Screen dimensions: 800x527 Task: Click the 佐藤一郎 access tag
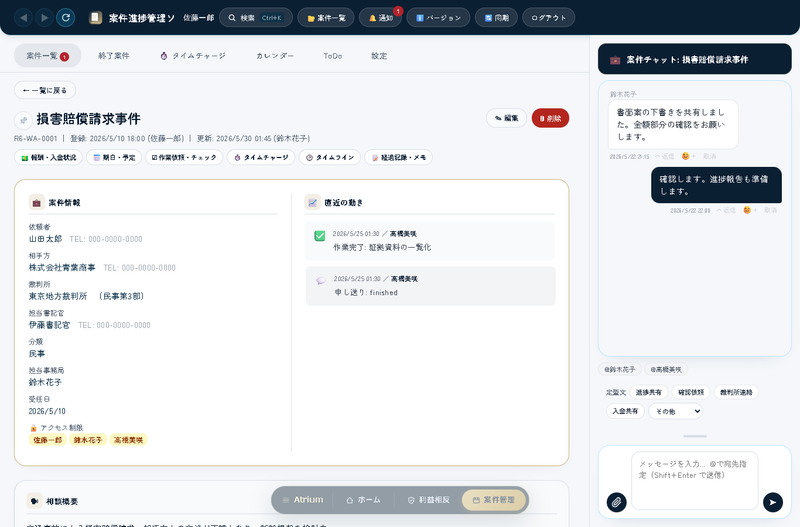click(x=48, y=440)
